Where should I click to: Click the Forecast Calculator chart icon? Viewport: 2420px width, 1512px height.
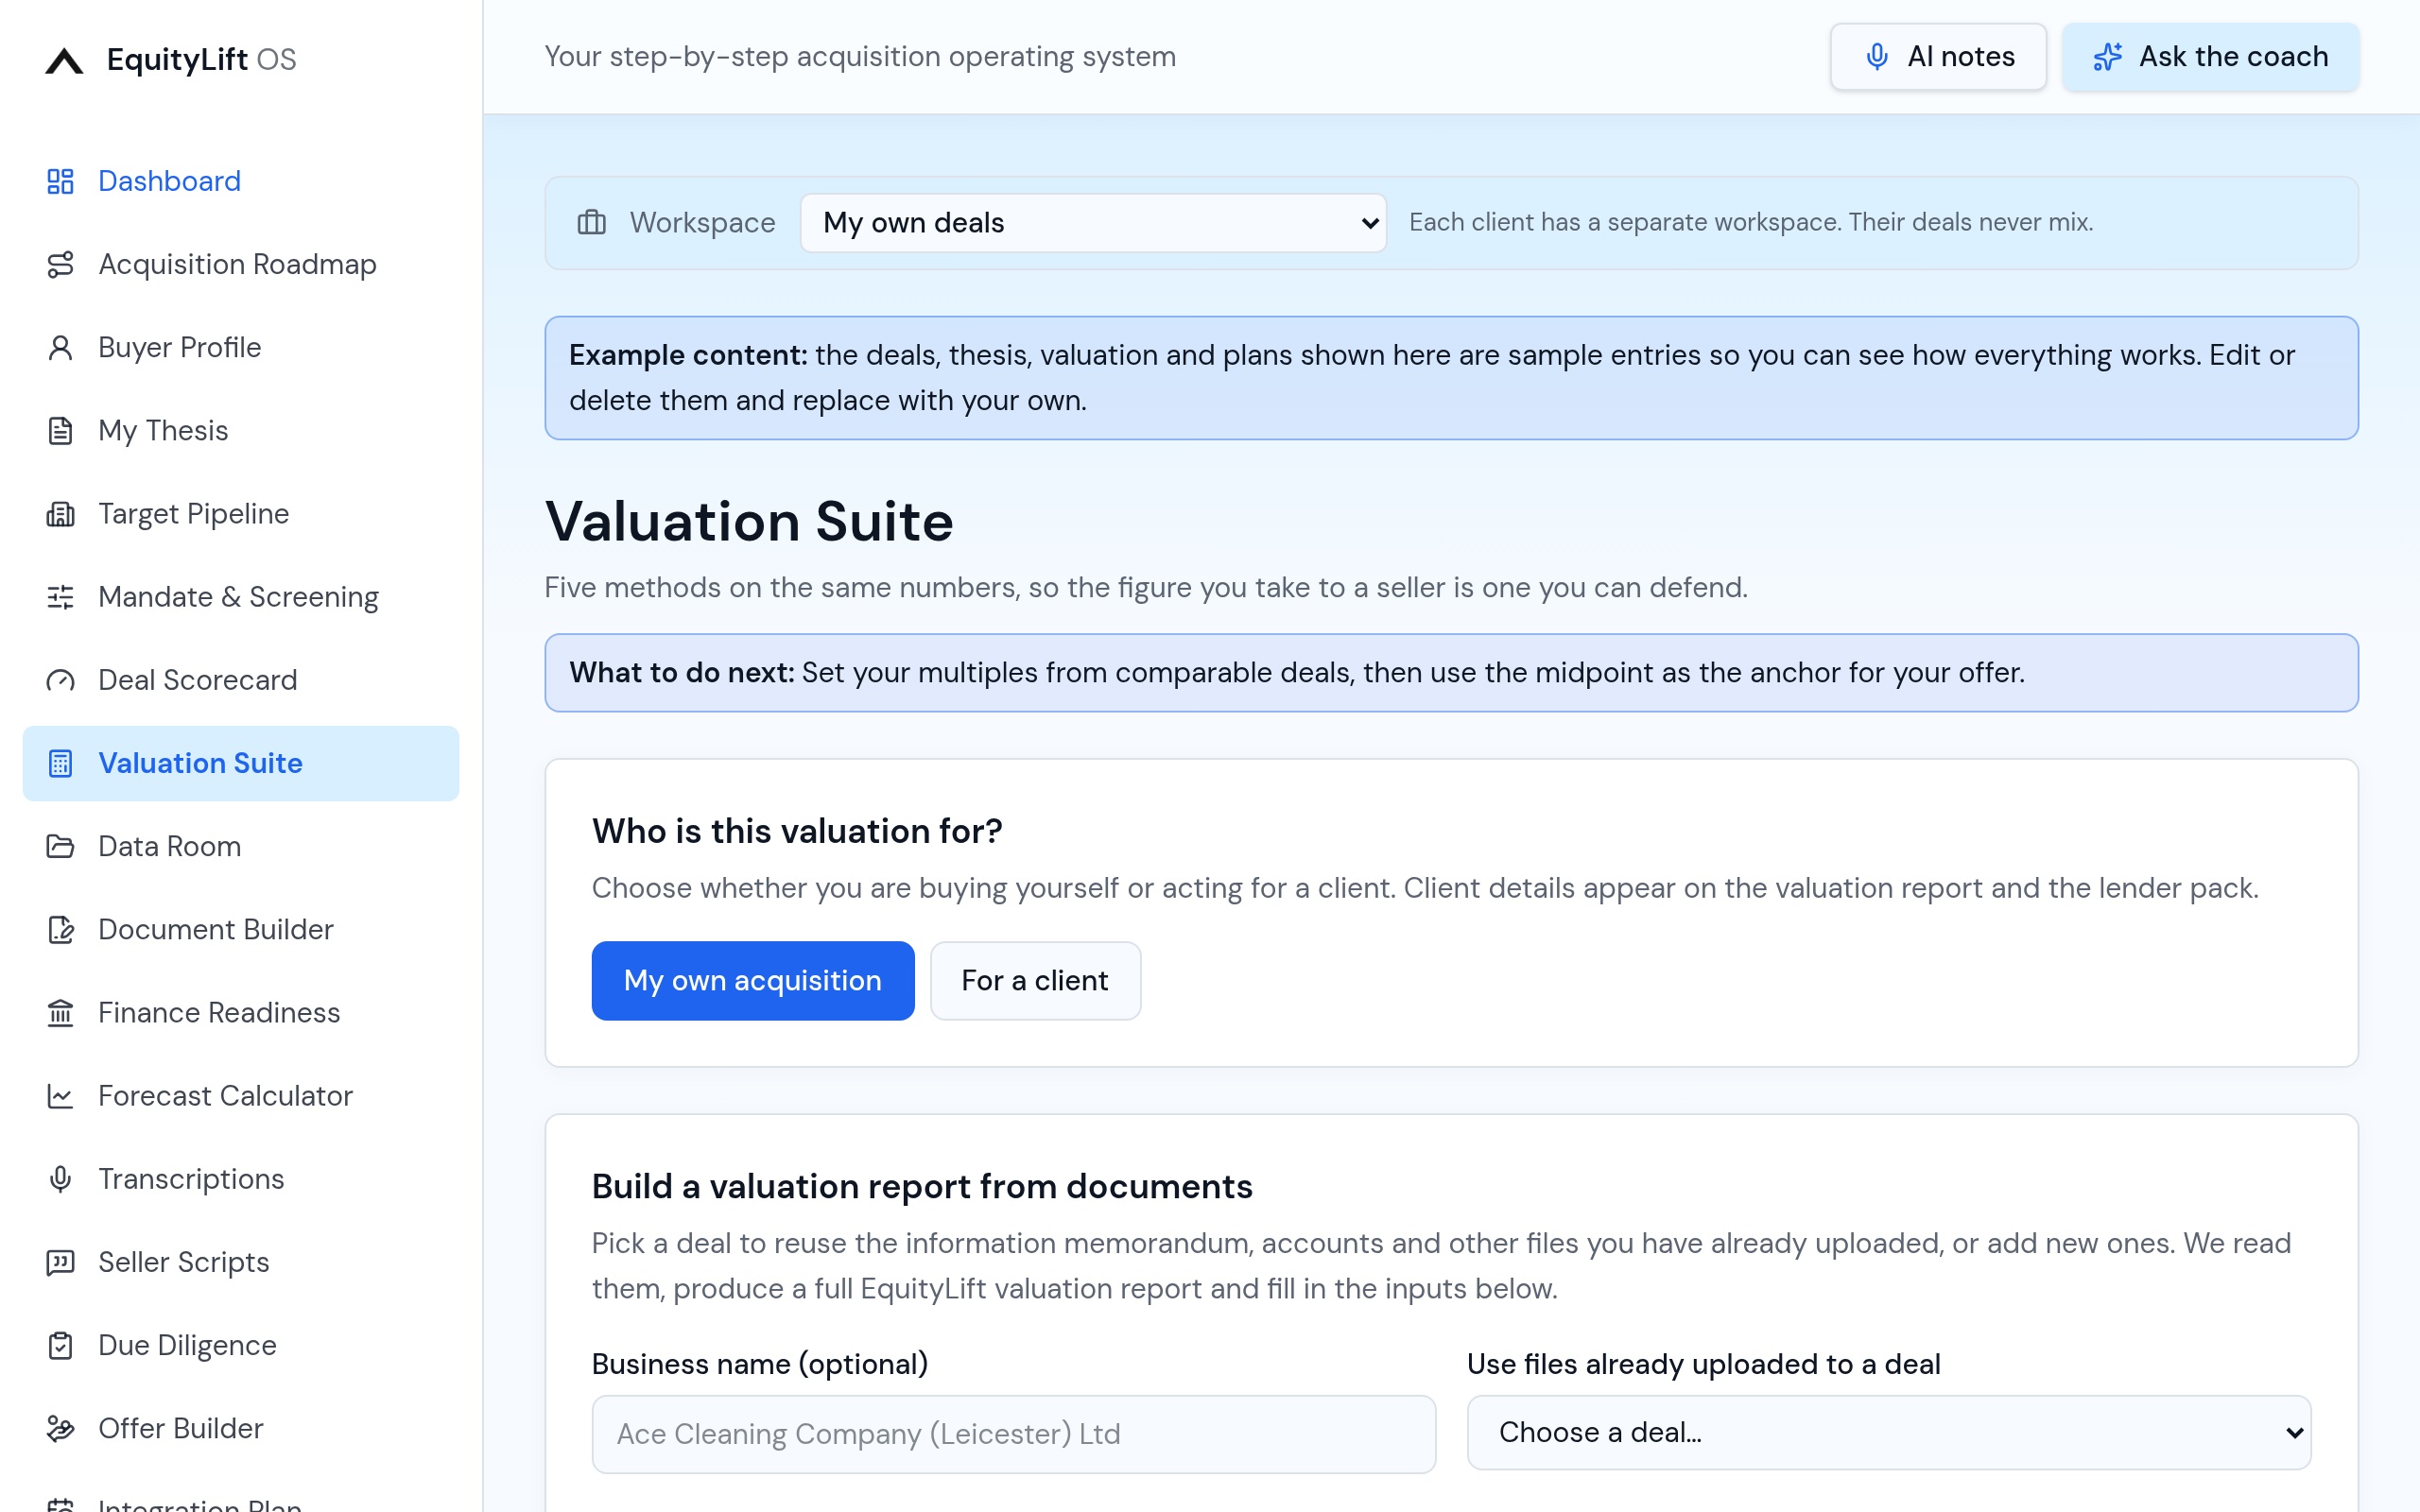point(60,1095)
